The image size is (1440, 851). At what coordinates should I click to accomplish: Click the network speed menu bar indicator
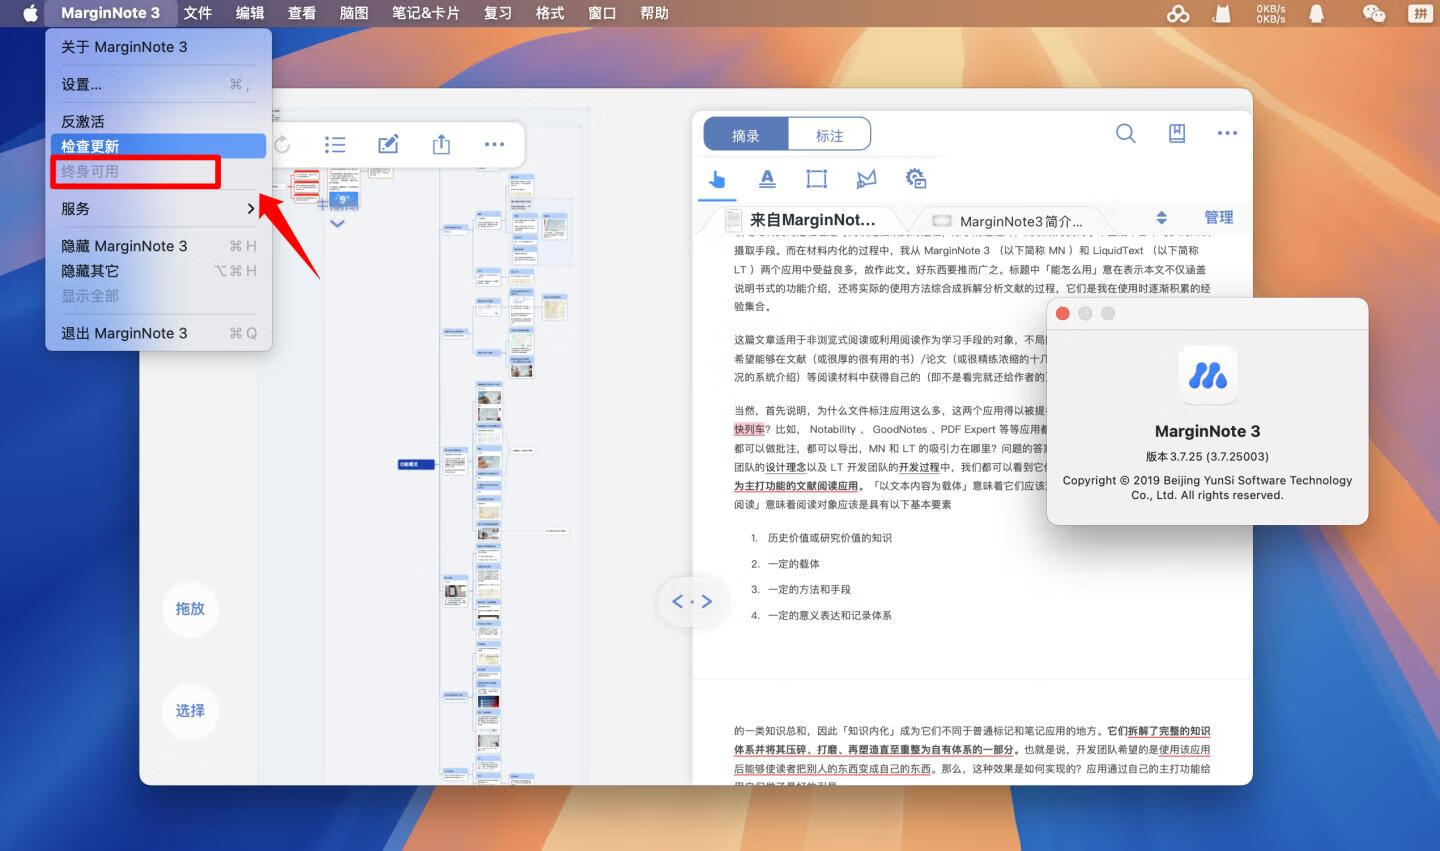[x=1270, y=13]
